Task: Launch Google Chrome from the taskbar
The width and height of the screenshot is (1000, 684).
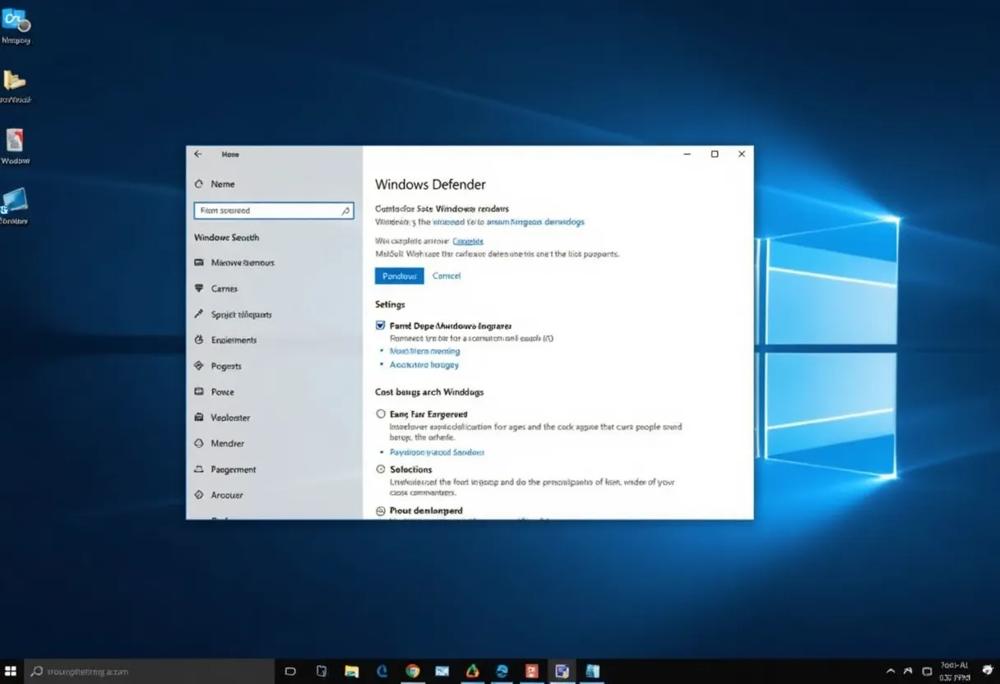Action: (x=413, y=671)
